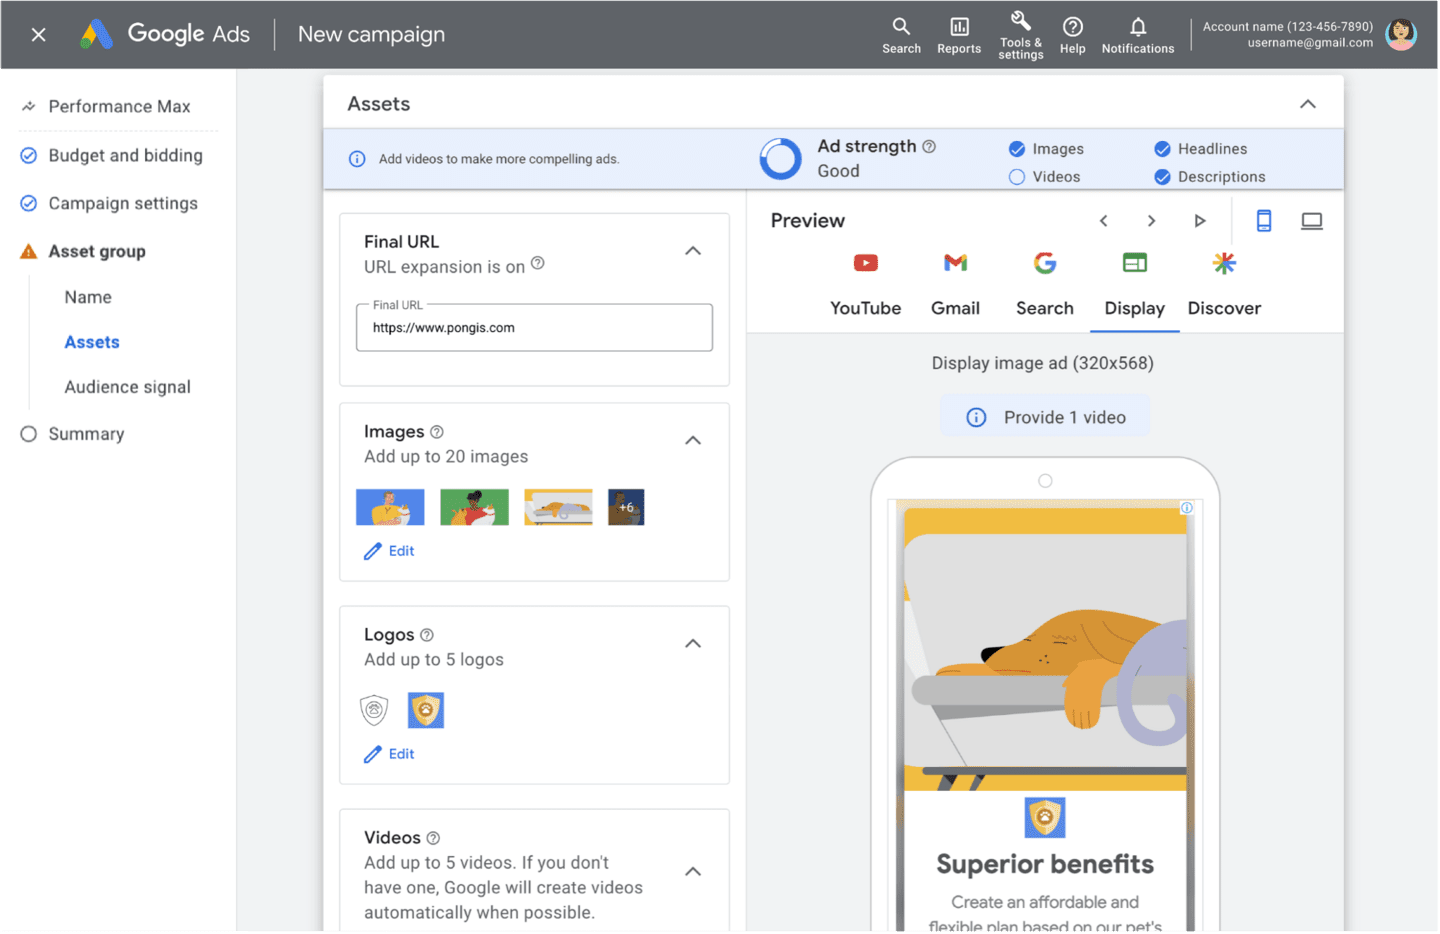Image resolution: width=1440 pixels, height=934 pixels.
Task: Open Audience signal sub-item
Action: pos(127,387)
